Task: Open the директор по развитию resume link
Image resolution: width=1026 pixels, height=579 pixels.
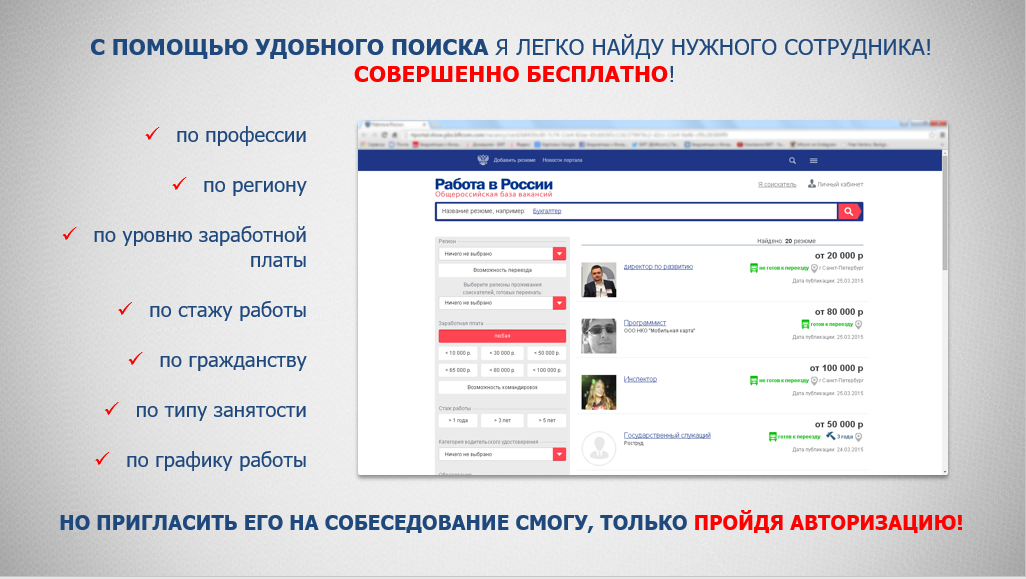Action: coord(658,267)
